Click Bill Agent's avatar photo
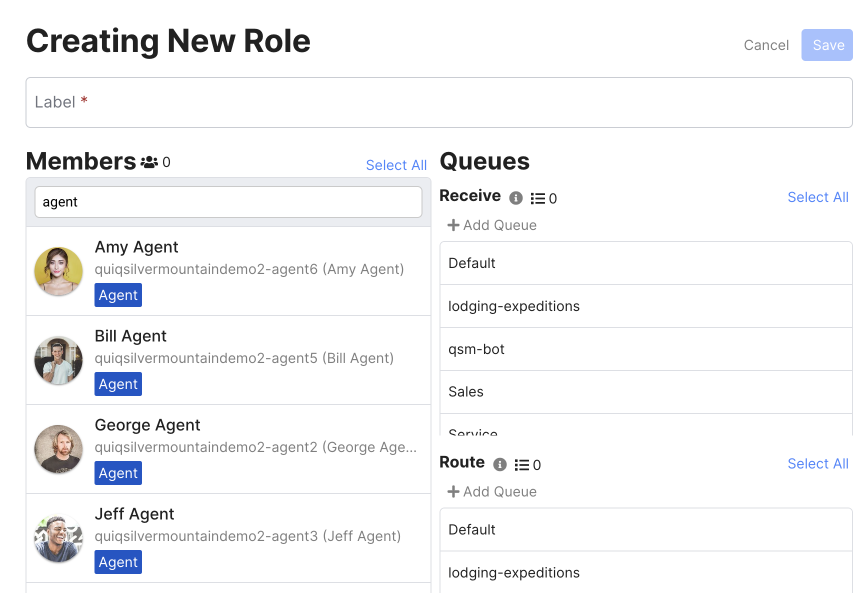Image resolution: width=866 pixels, height=593 pixels. tap(58, 360)
